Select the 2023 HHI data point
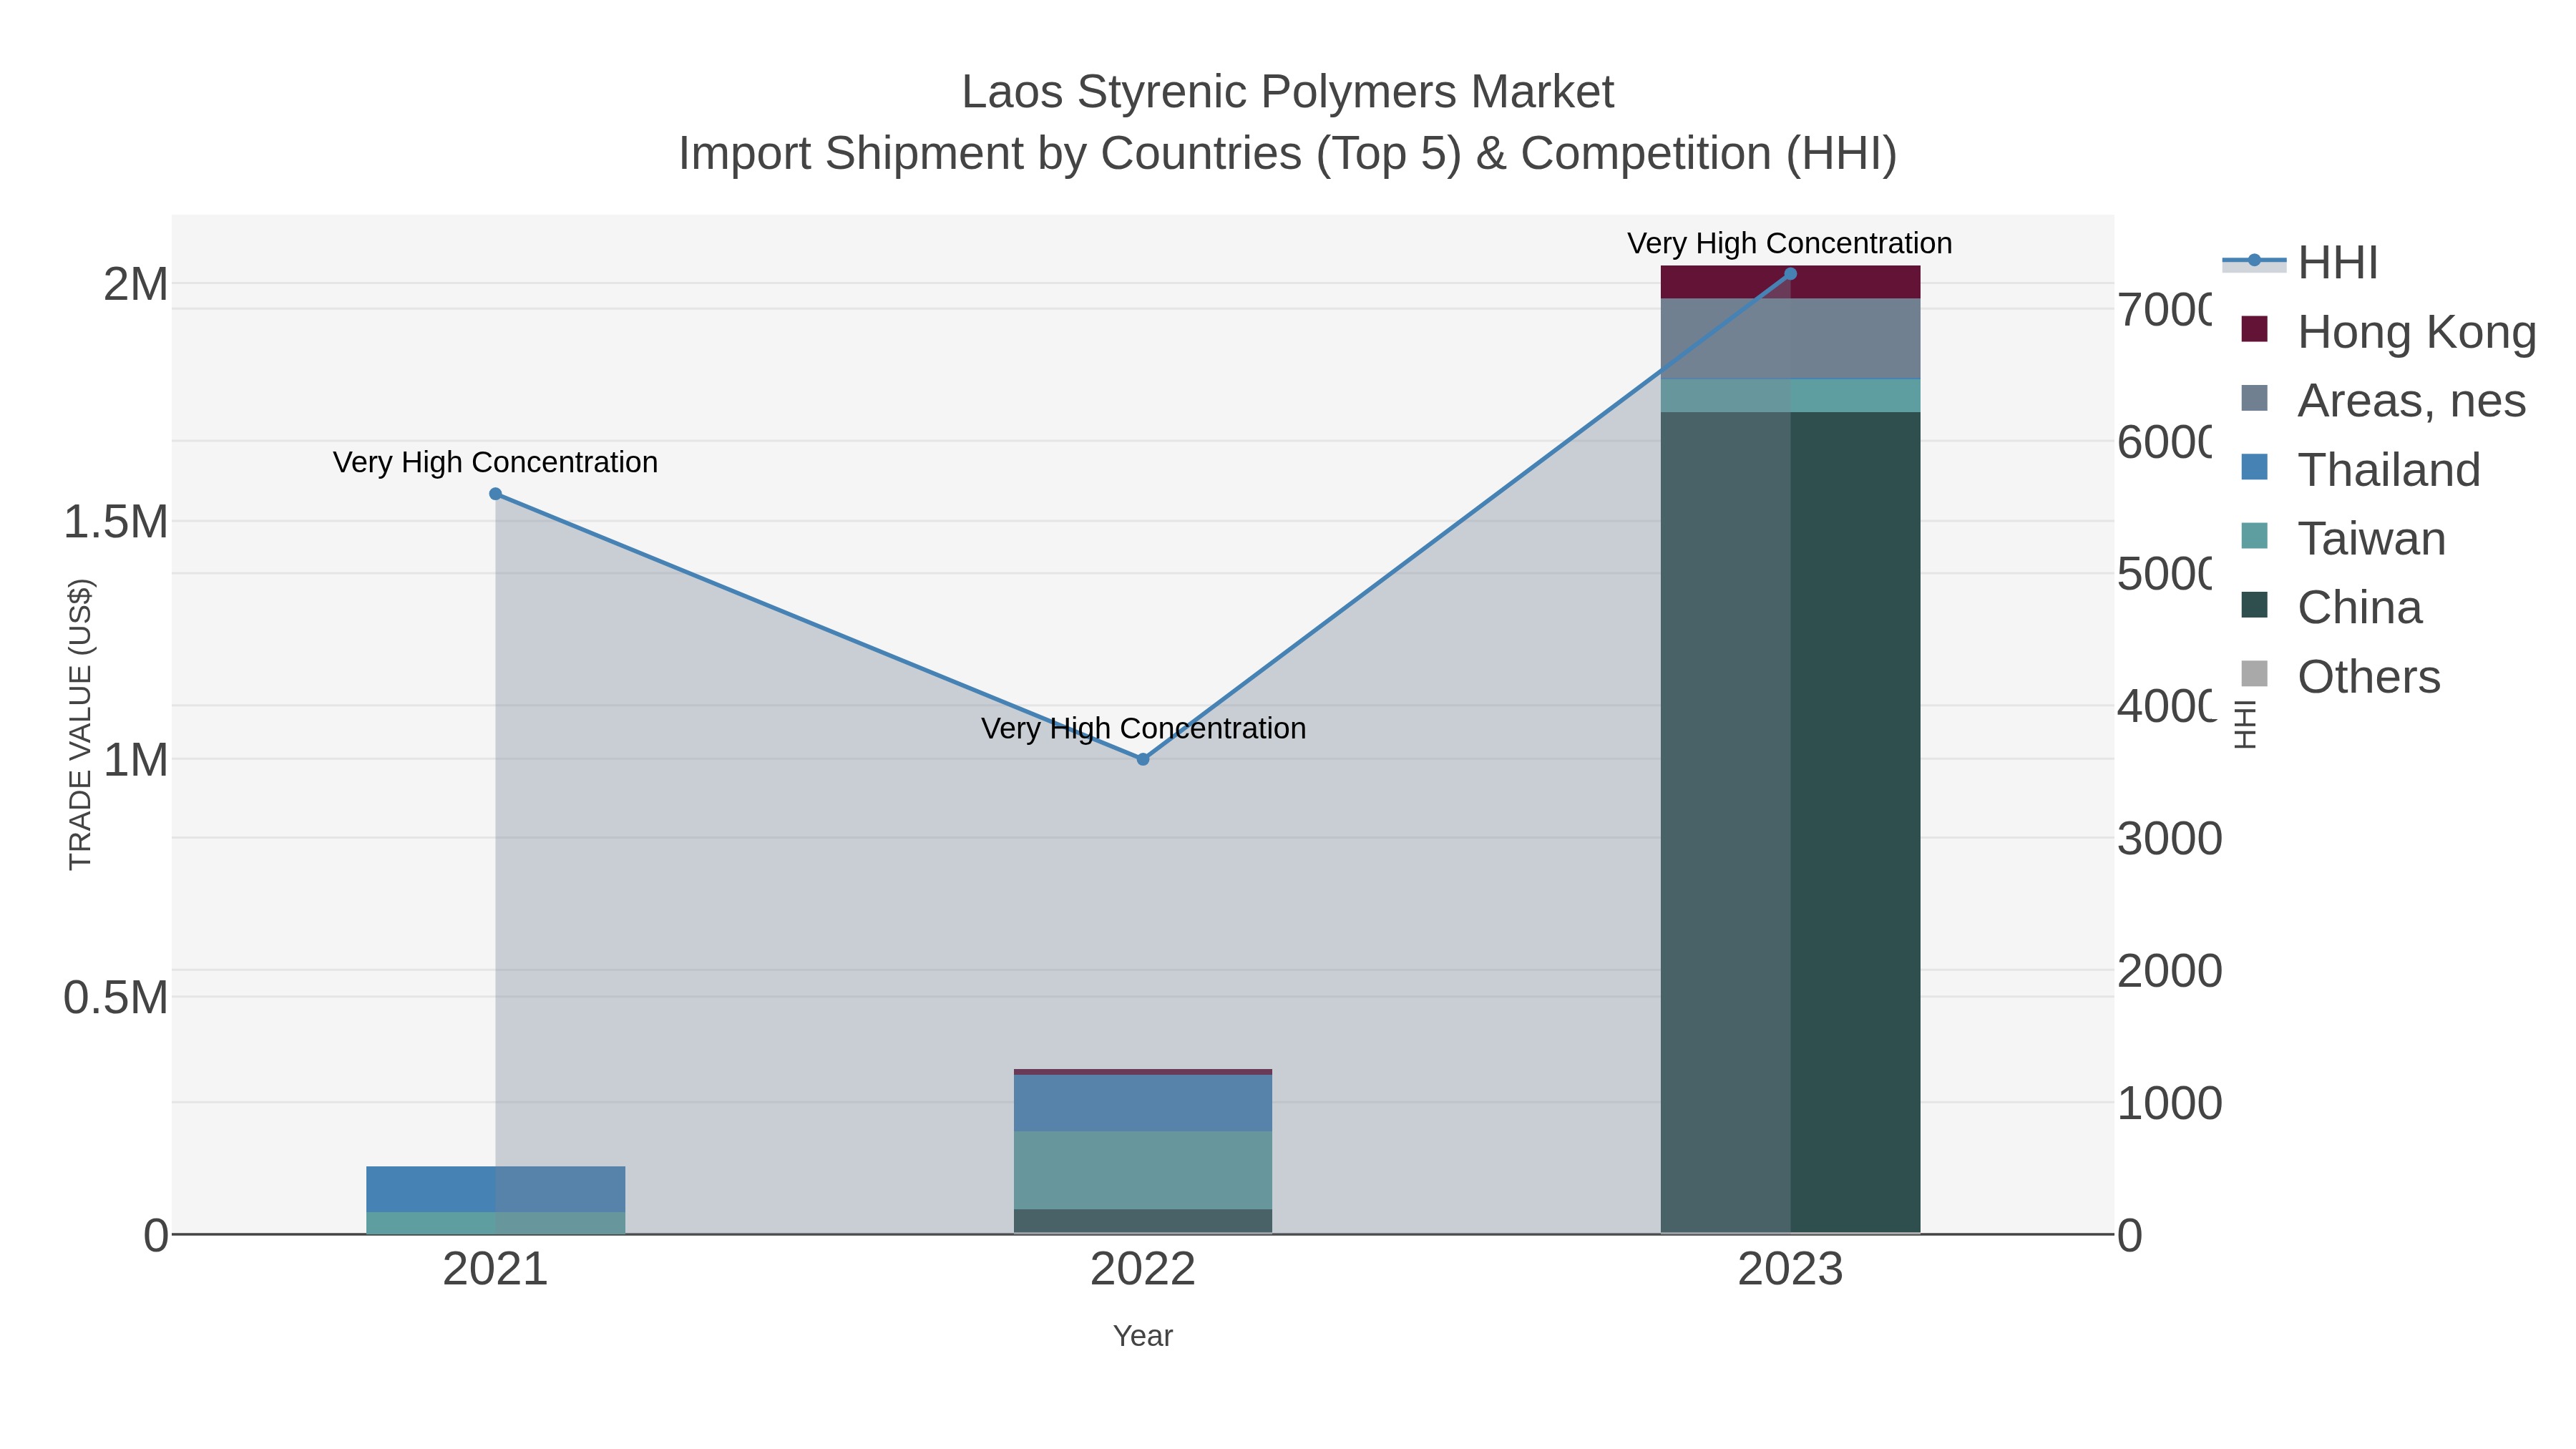Screen dimensions: 2576x1449 pyautogui.click(x=1790, y=274)
